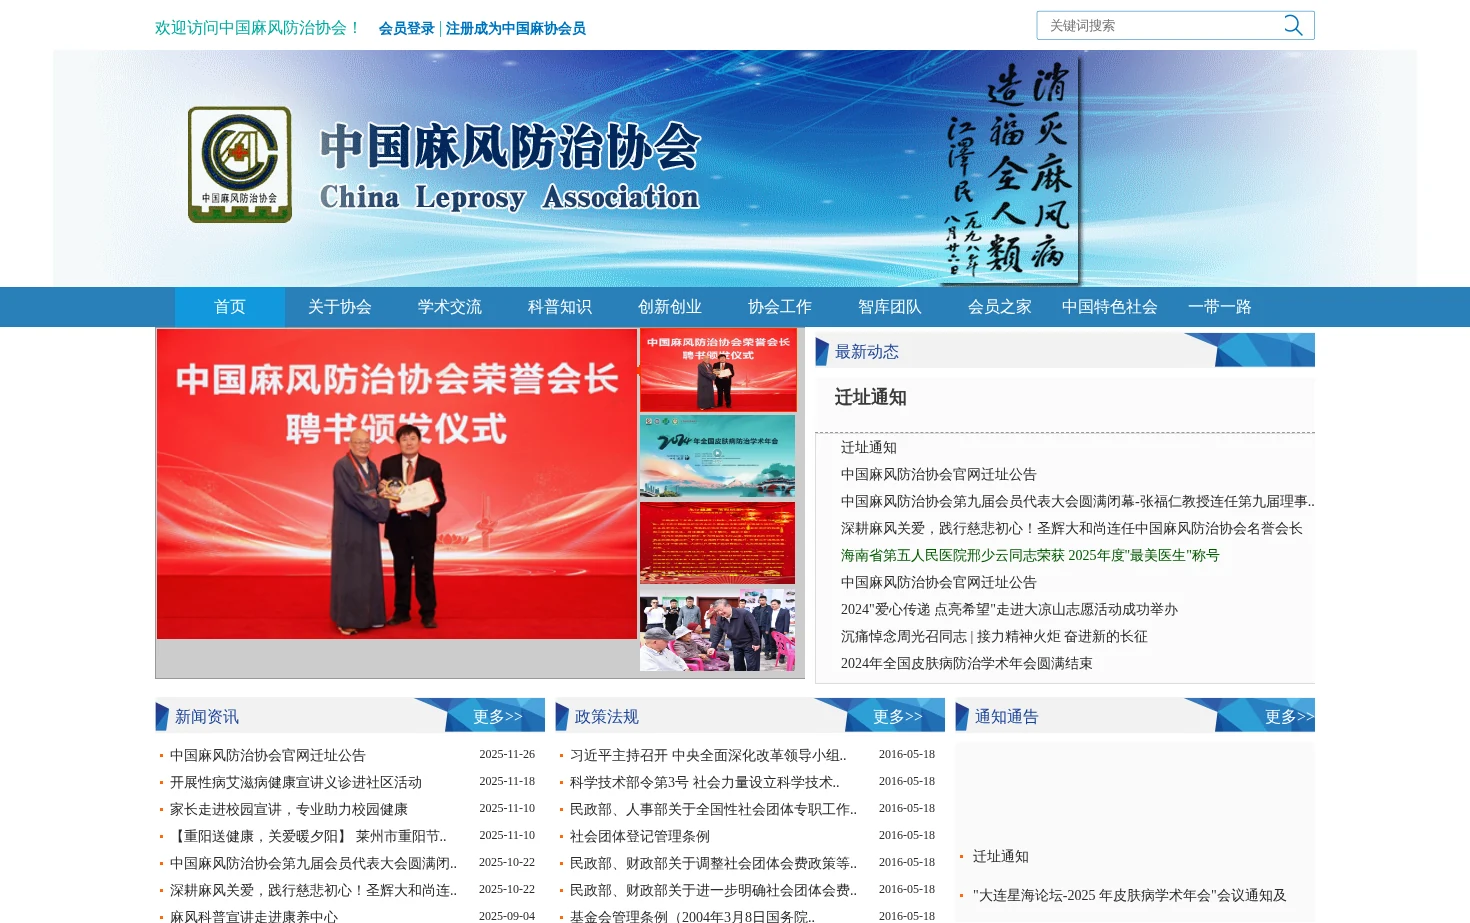Open 2024年全国皮肤病防治学术年会圆满结束 link

coord(967,663)
